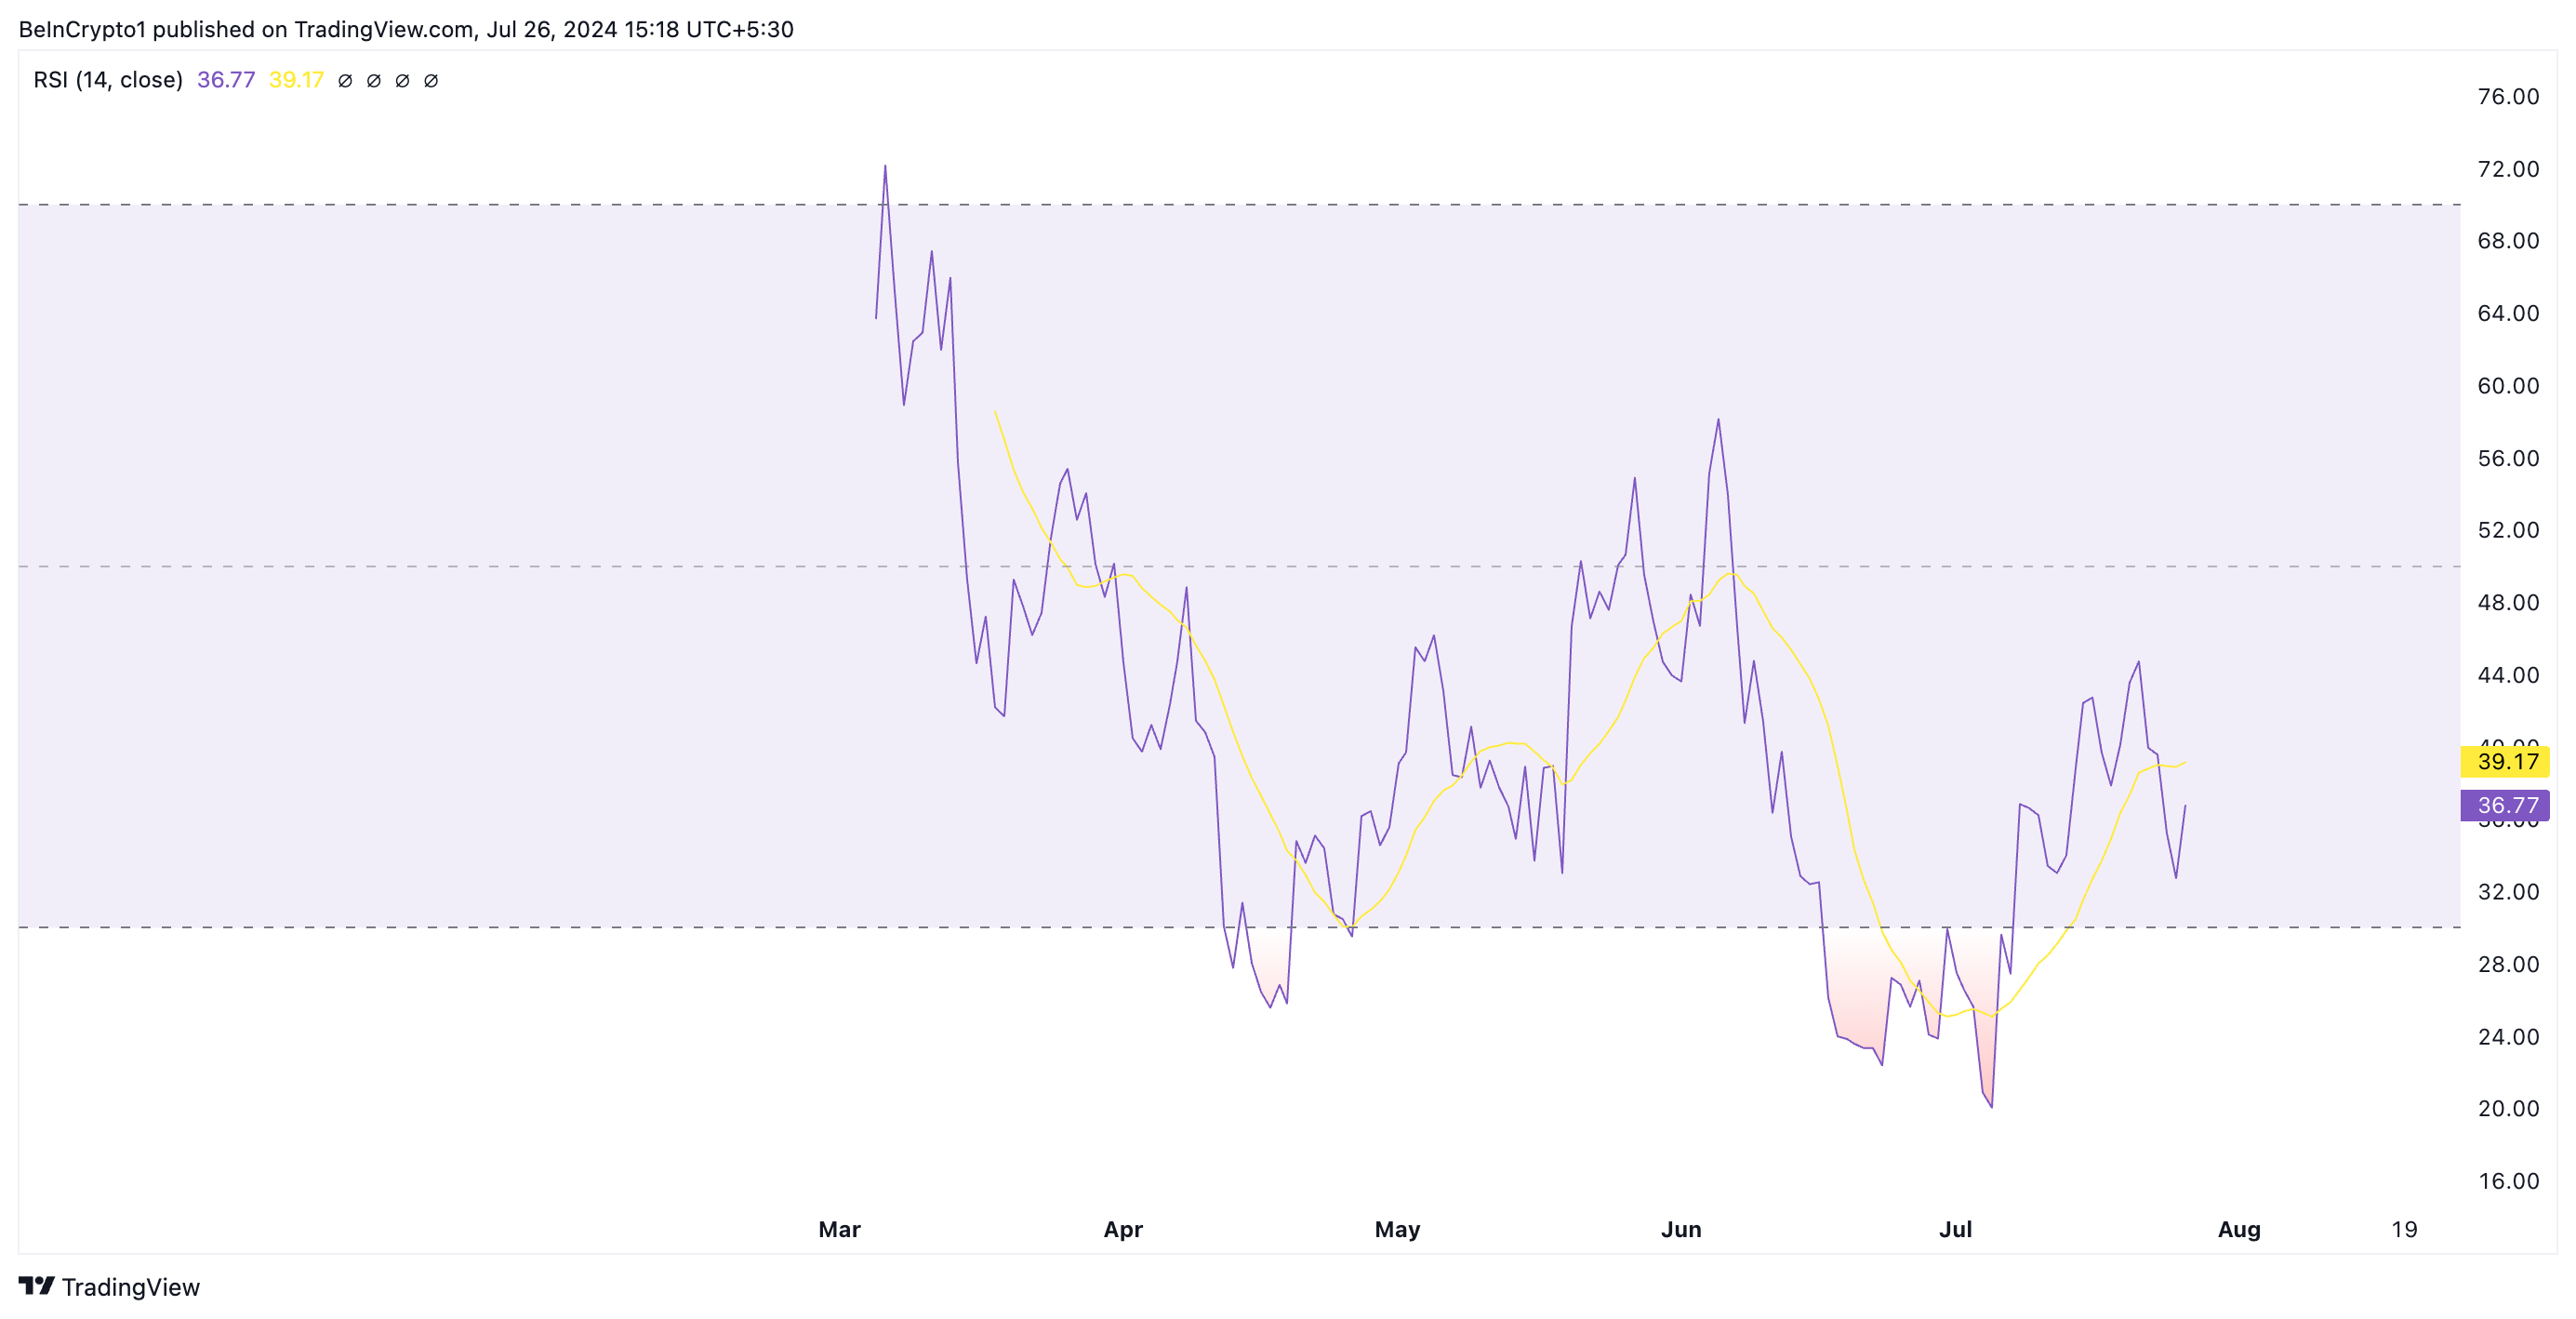
Task: Click the Apr label on time axis
Action: tap(1123, 1229)
